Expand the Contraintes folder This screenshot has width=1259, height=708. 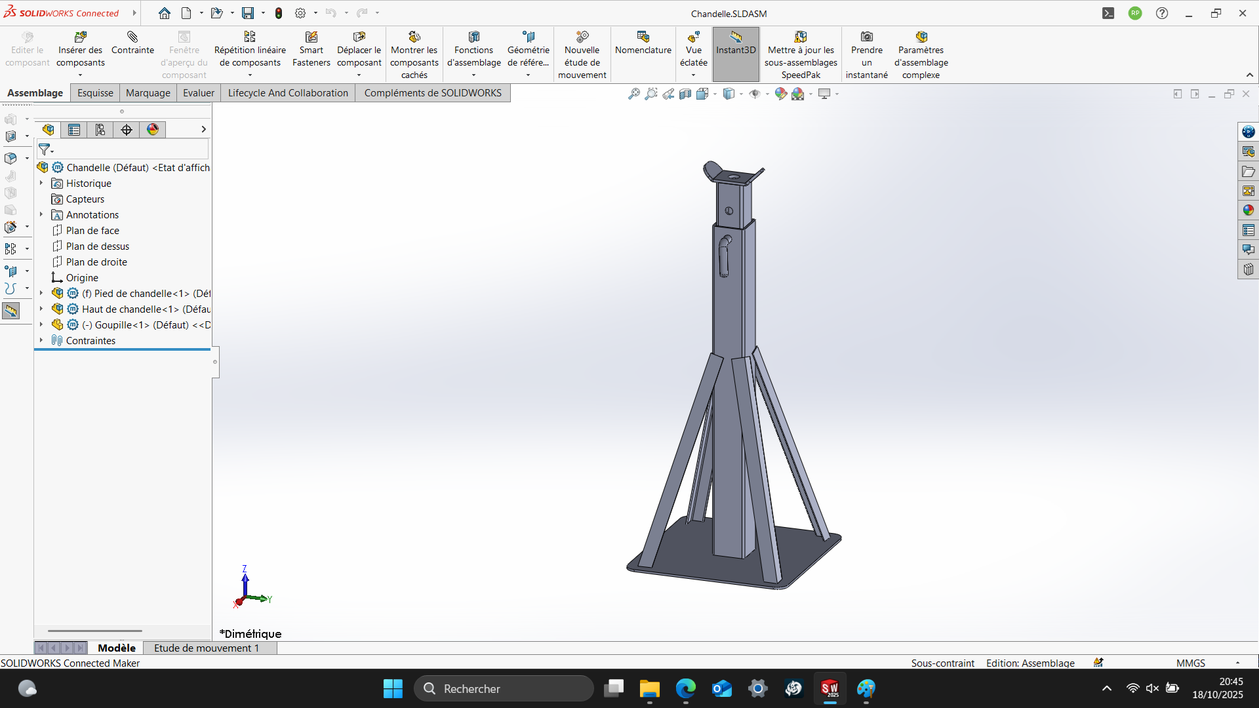(x=40, y=340)
